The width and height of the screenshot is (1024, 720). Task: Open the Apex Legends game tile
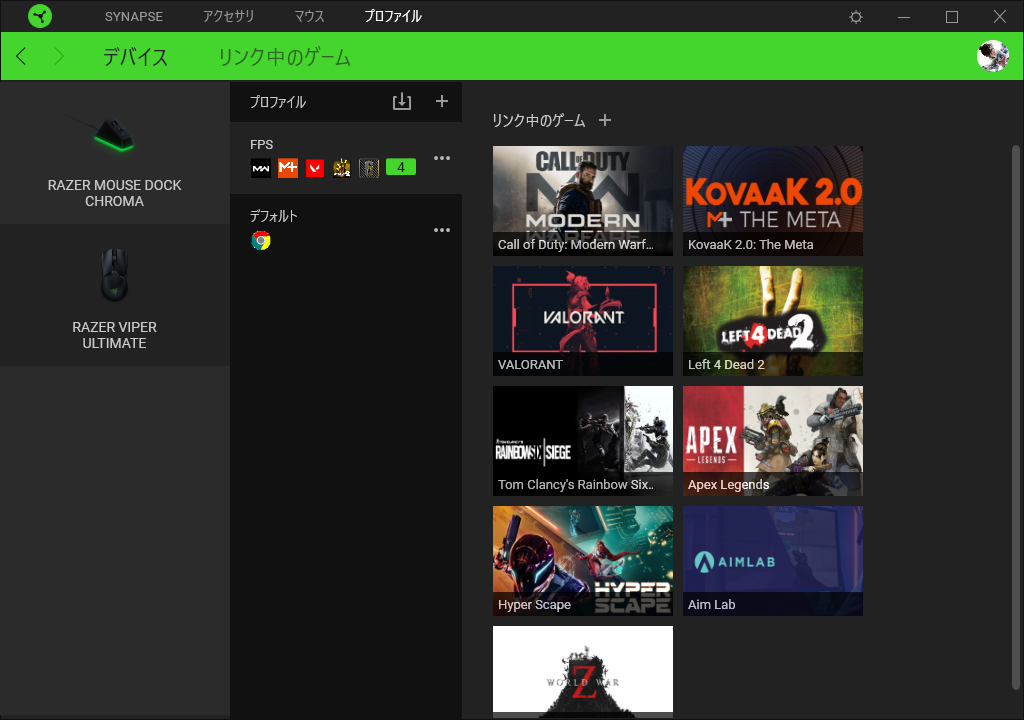773,441
